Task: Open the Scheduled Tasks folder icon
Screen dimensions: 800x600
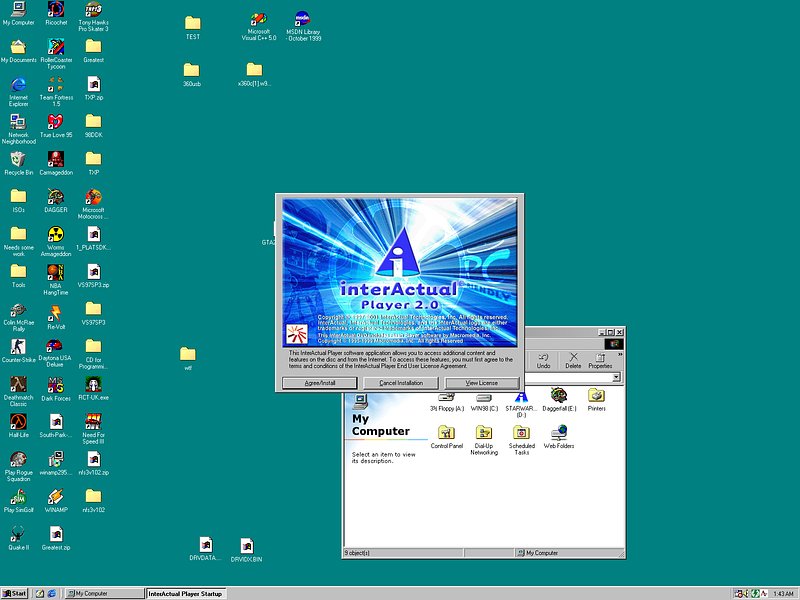Action: pyautogui.click(x=521, y=432)
